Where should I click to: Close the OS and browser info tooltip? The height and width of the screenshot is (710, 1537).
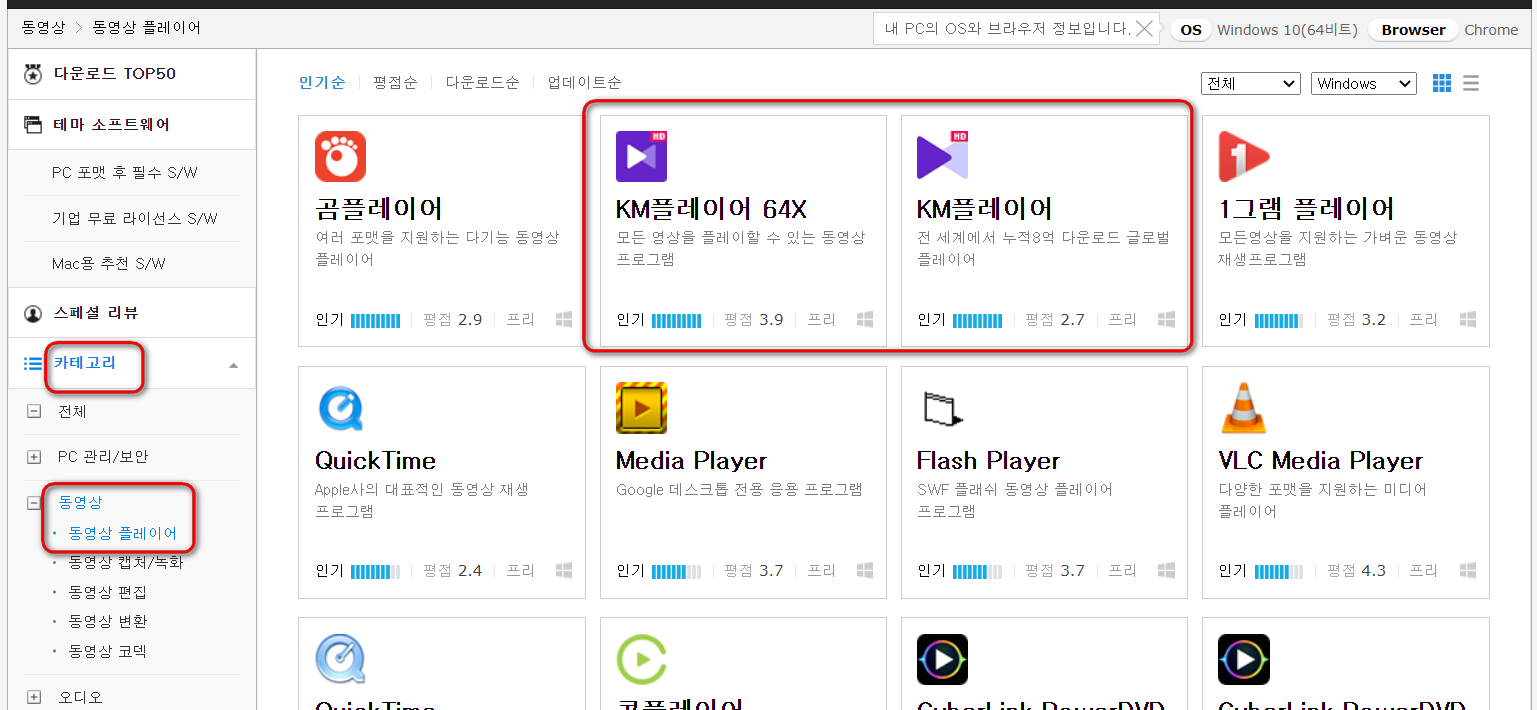(x=1146, y=29)
